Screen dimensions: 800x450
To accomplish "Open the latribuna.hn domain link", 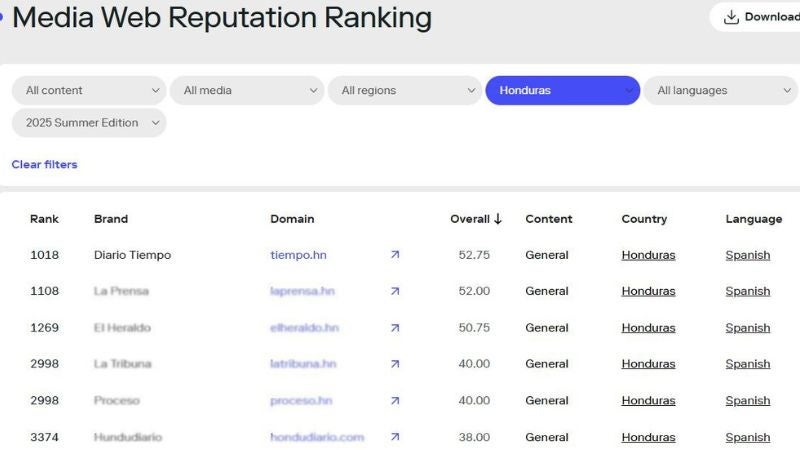I will [x=303, y=364].
